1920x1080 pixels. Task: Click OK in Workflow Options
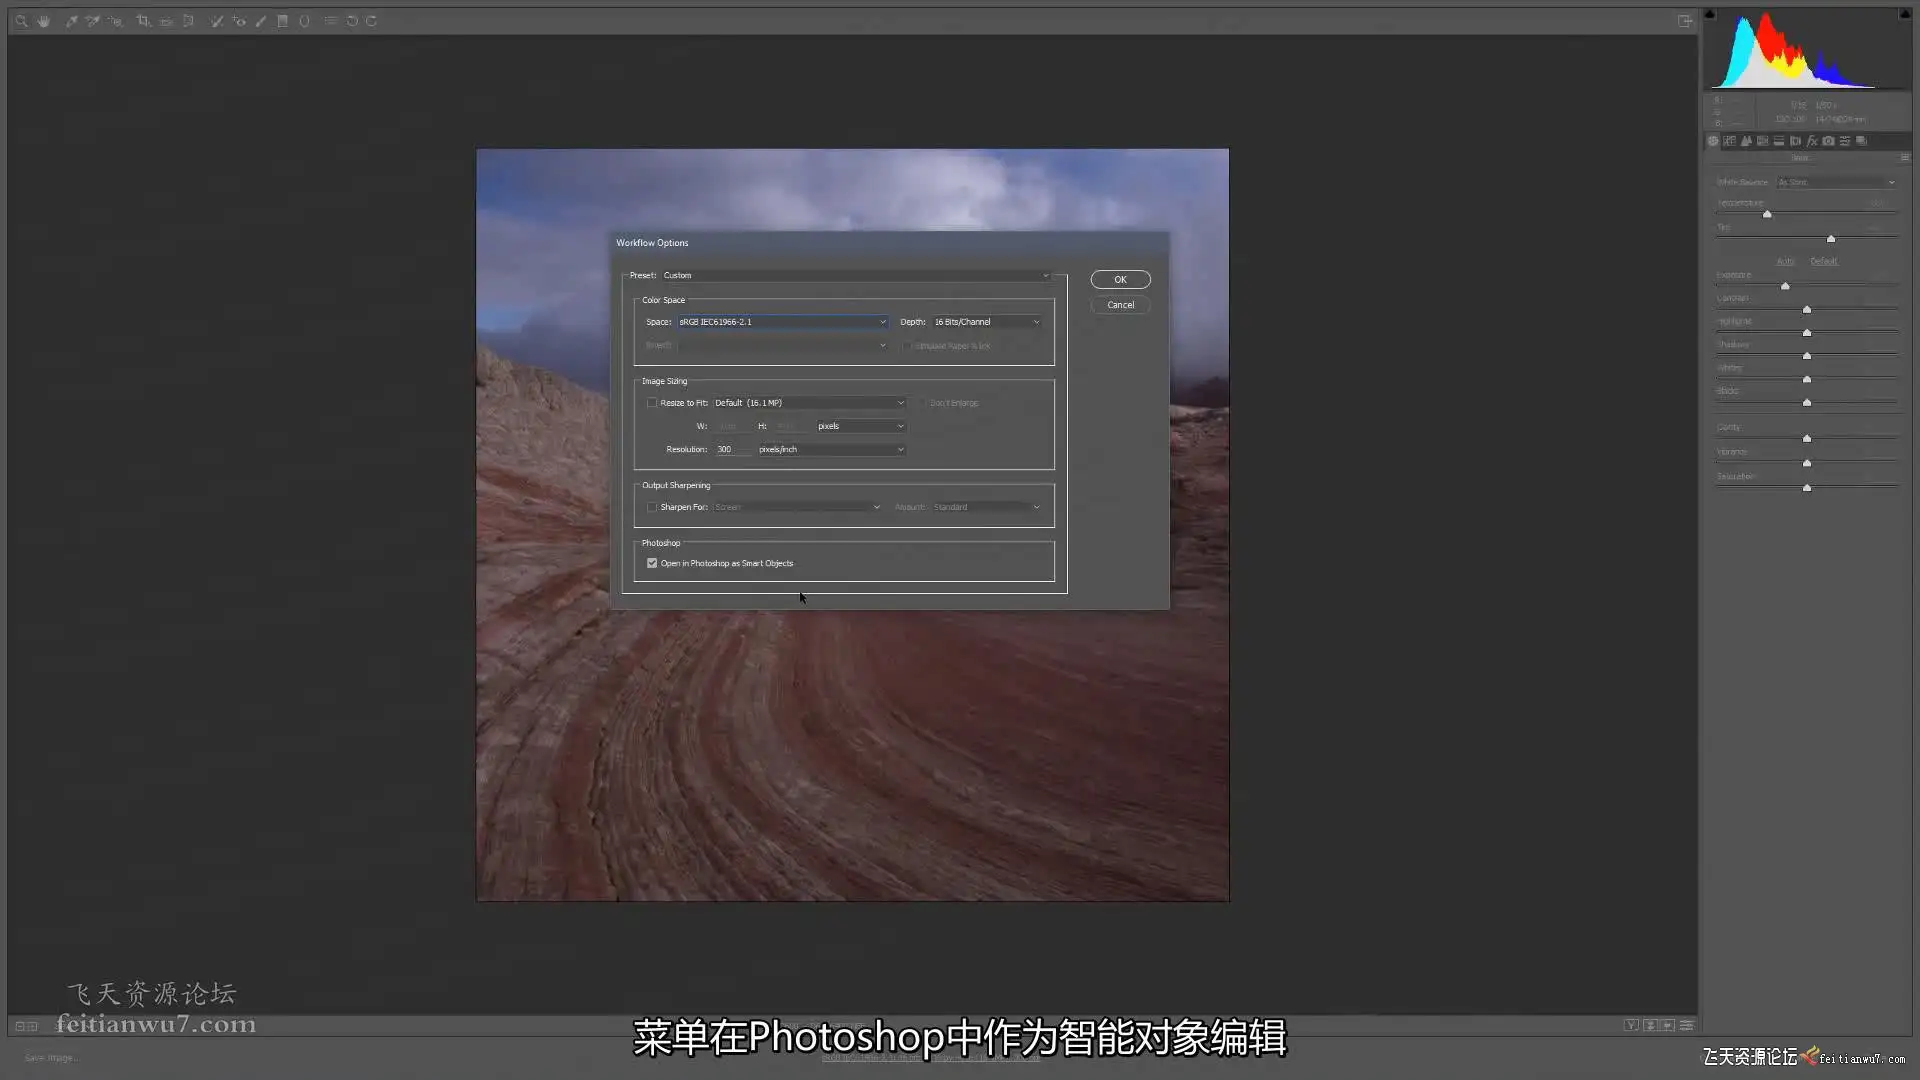pos(1120,280)
